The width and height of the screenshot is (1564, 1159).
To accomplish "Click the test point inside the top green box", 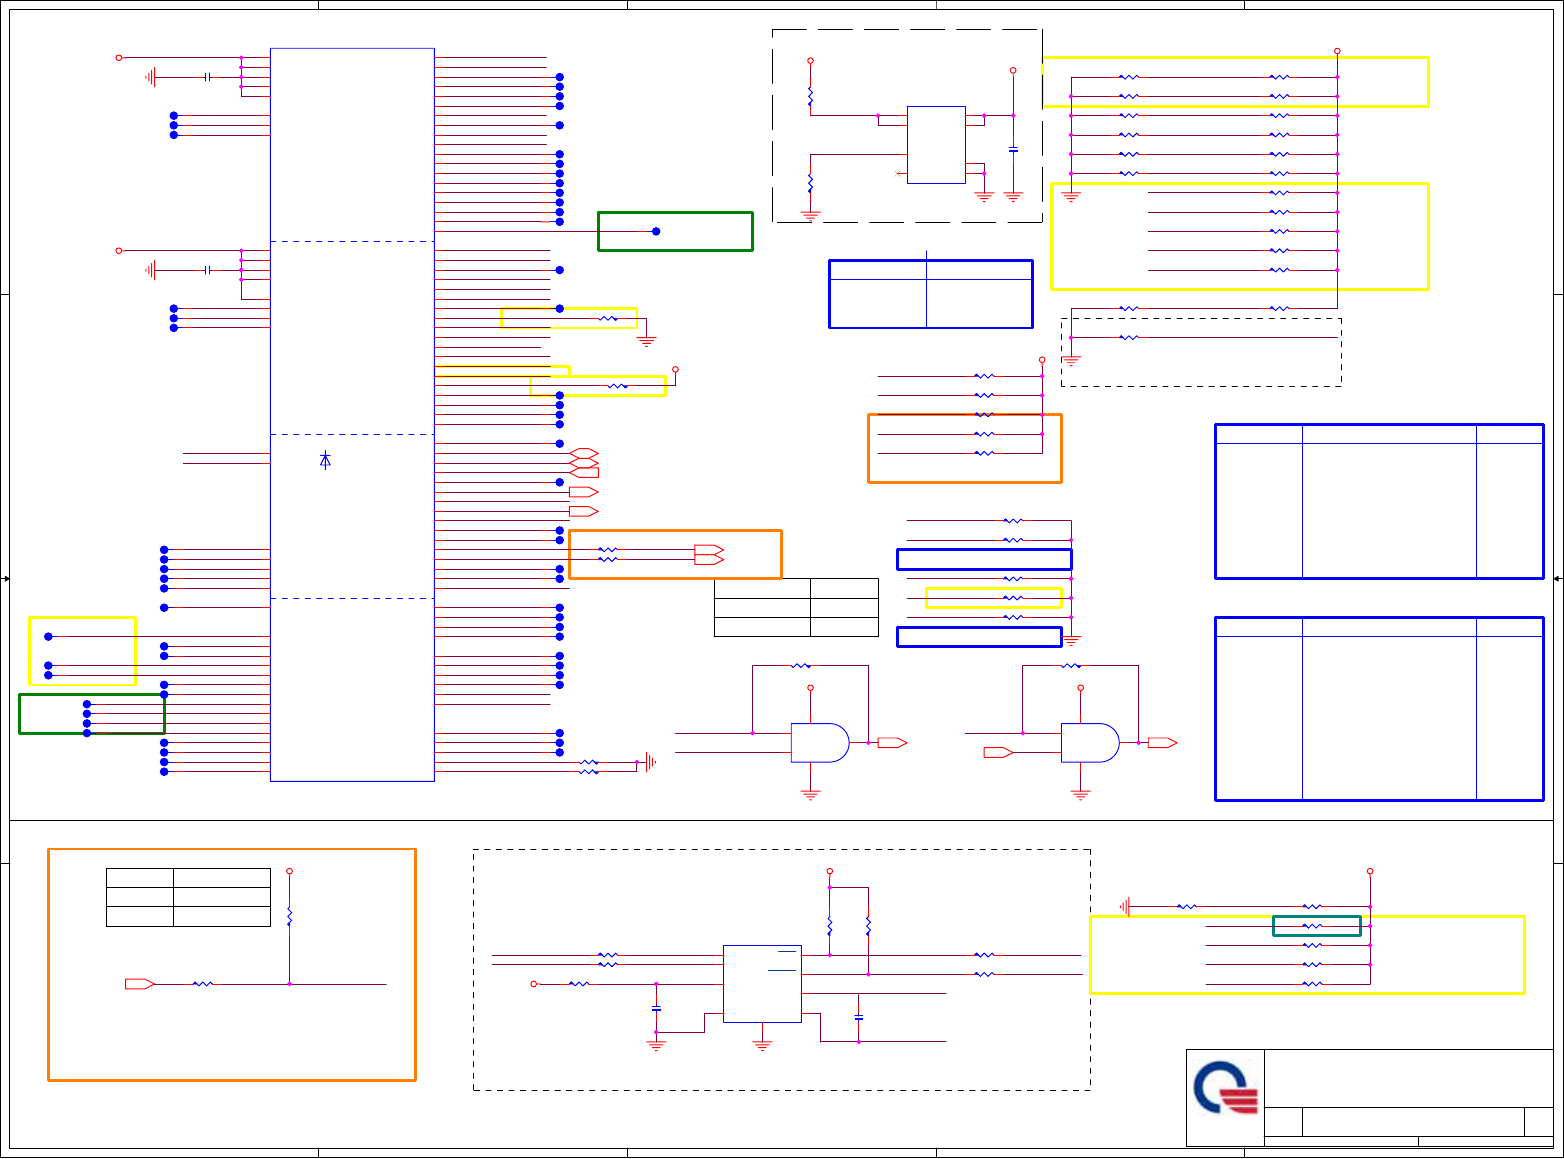I will [656, 231].
